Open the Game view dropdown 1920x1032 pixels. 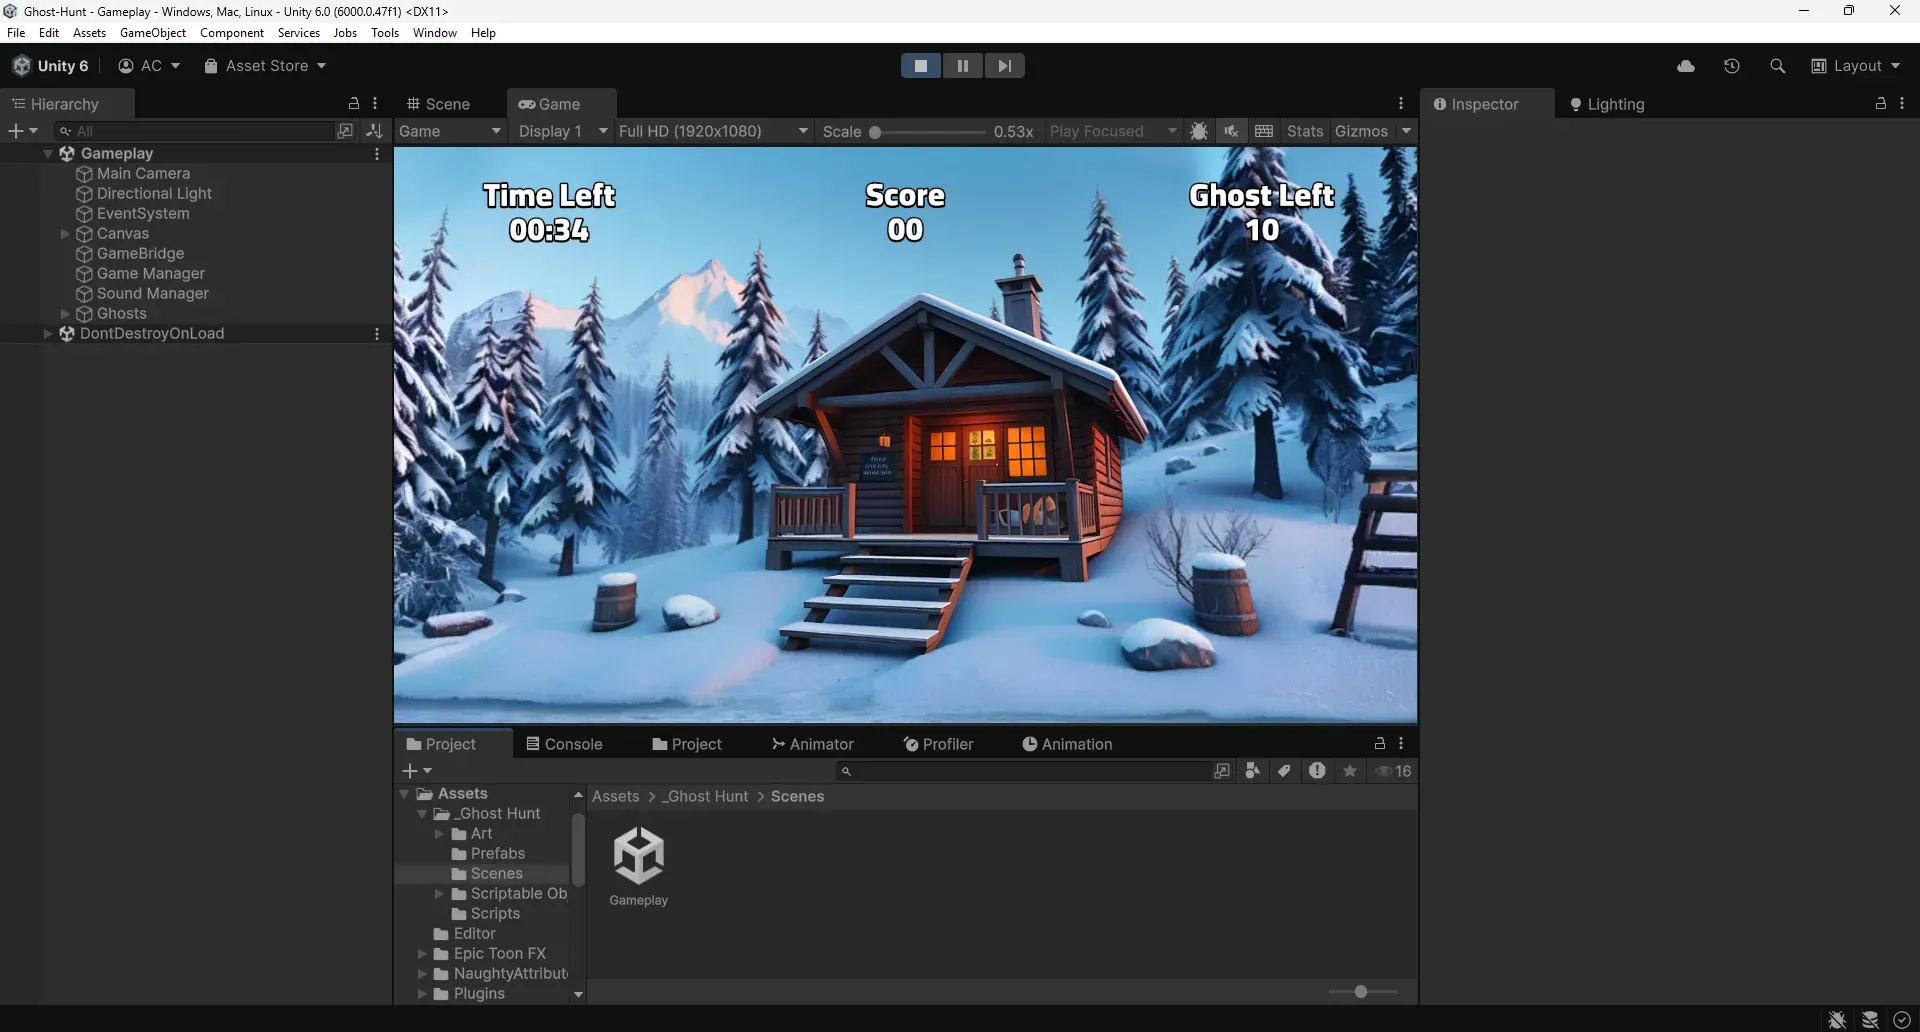(x=450, y=131)
